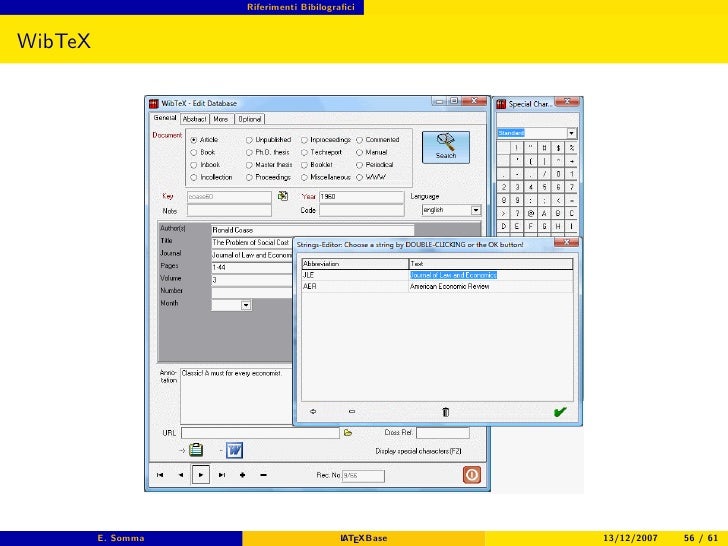Open the Standard character set dropdown
This screenshot has width=728, height=546.
coord(572,133)
